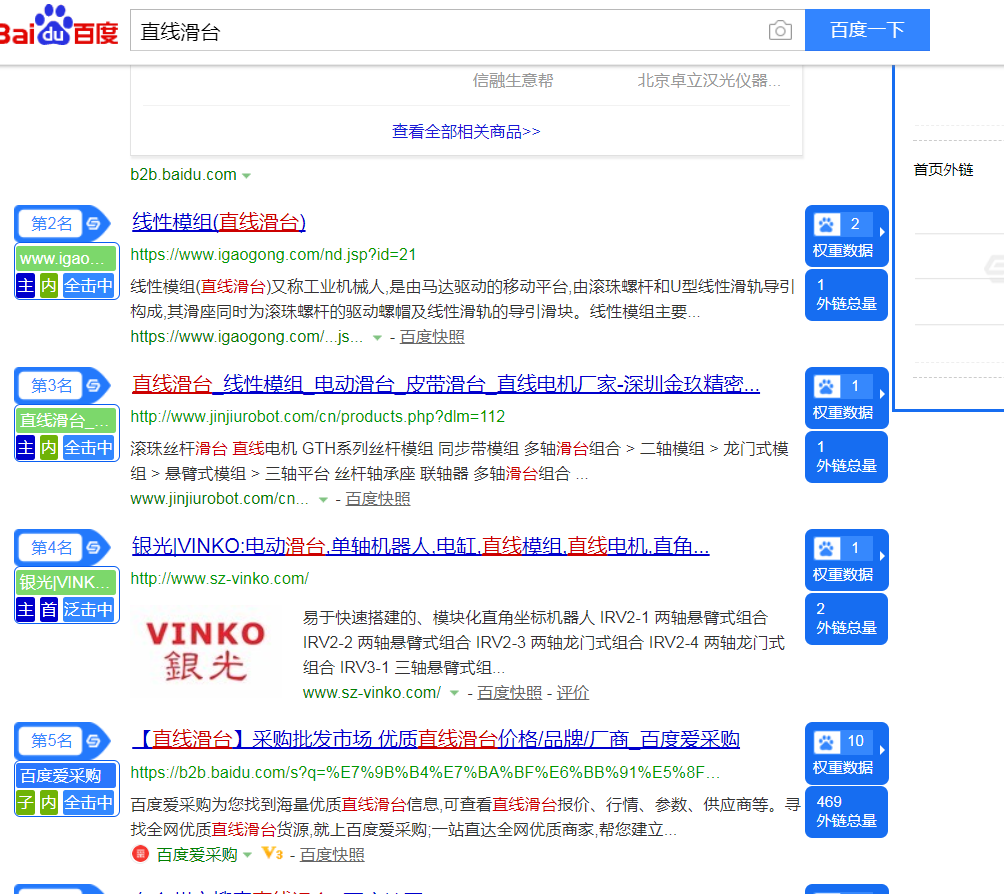Click the VINKO 银光 logo thumbnail
The width and height of the screenshot is (1004, 894).
[x=205, y=648]
